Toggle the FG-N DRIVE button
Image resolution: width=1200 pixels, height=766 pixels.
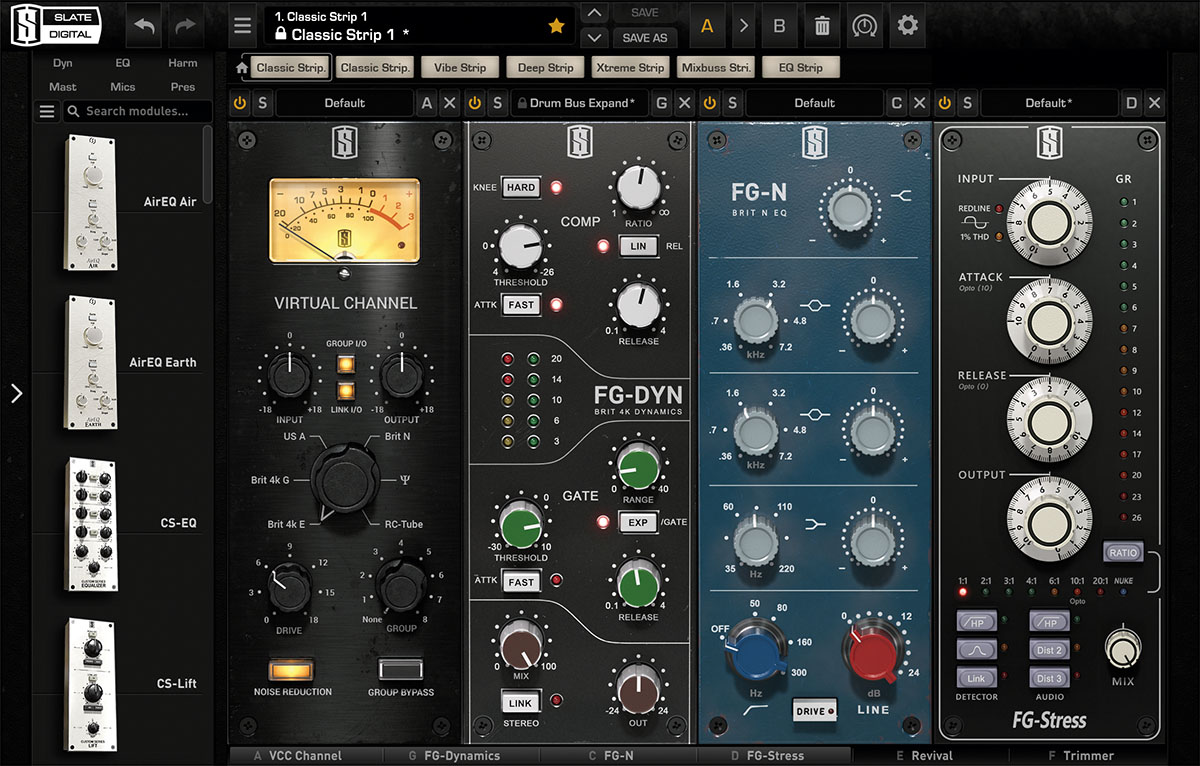pyautogui.click(x=814, y=710)
